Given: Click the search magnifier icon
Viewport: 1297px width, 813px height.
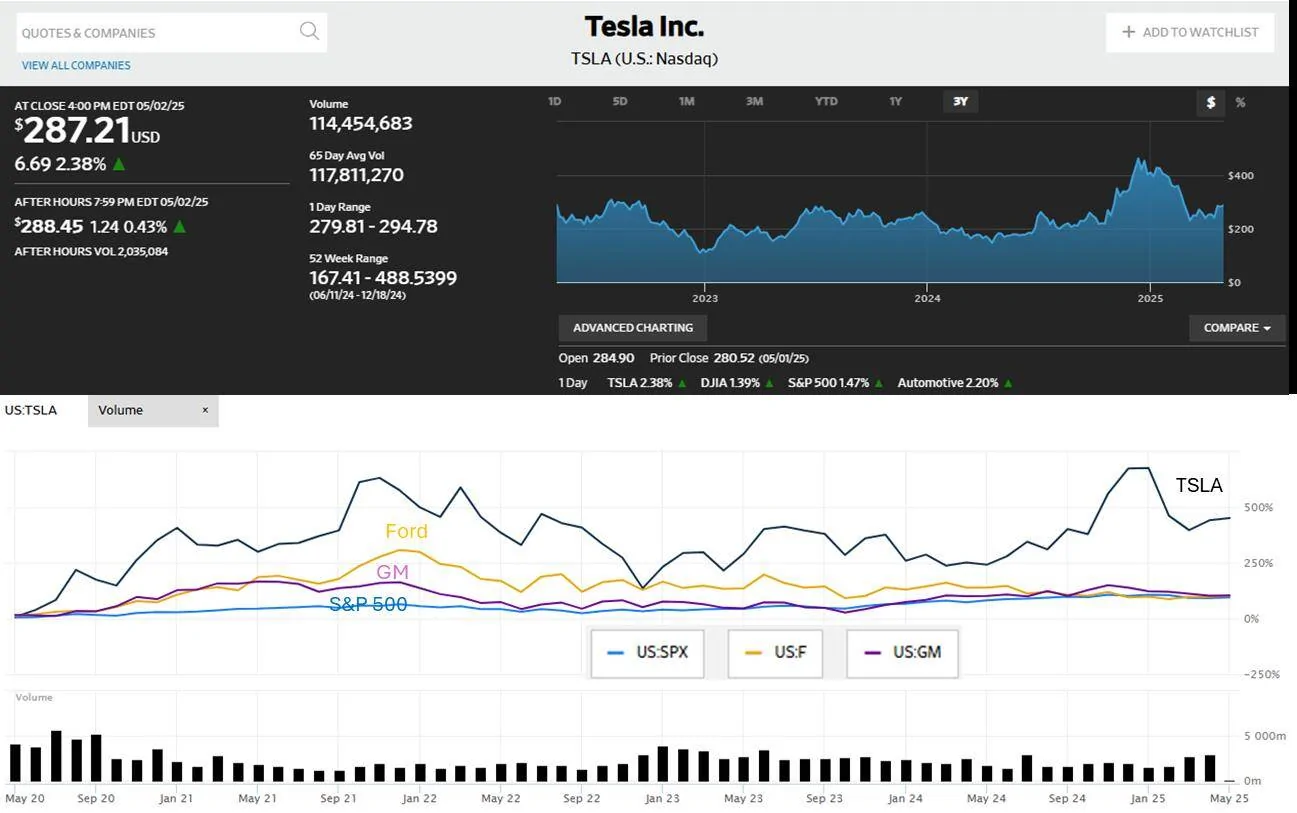Looking at the screenshot, I should pos(309,31).
